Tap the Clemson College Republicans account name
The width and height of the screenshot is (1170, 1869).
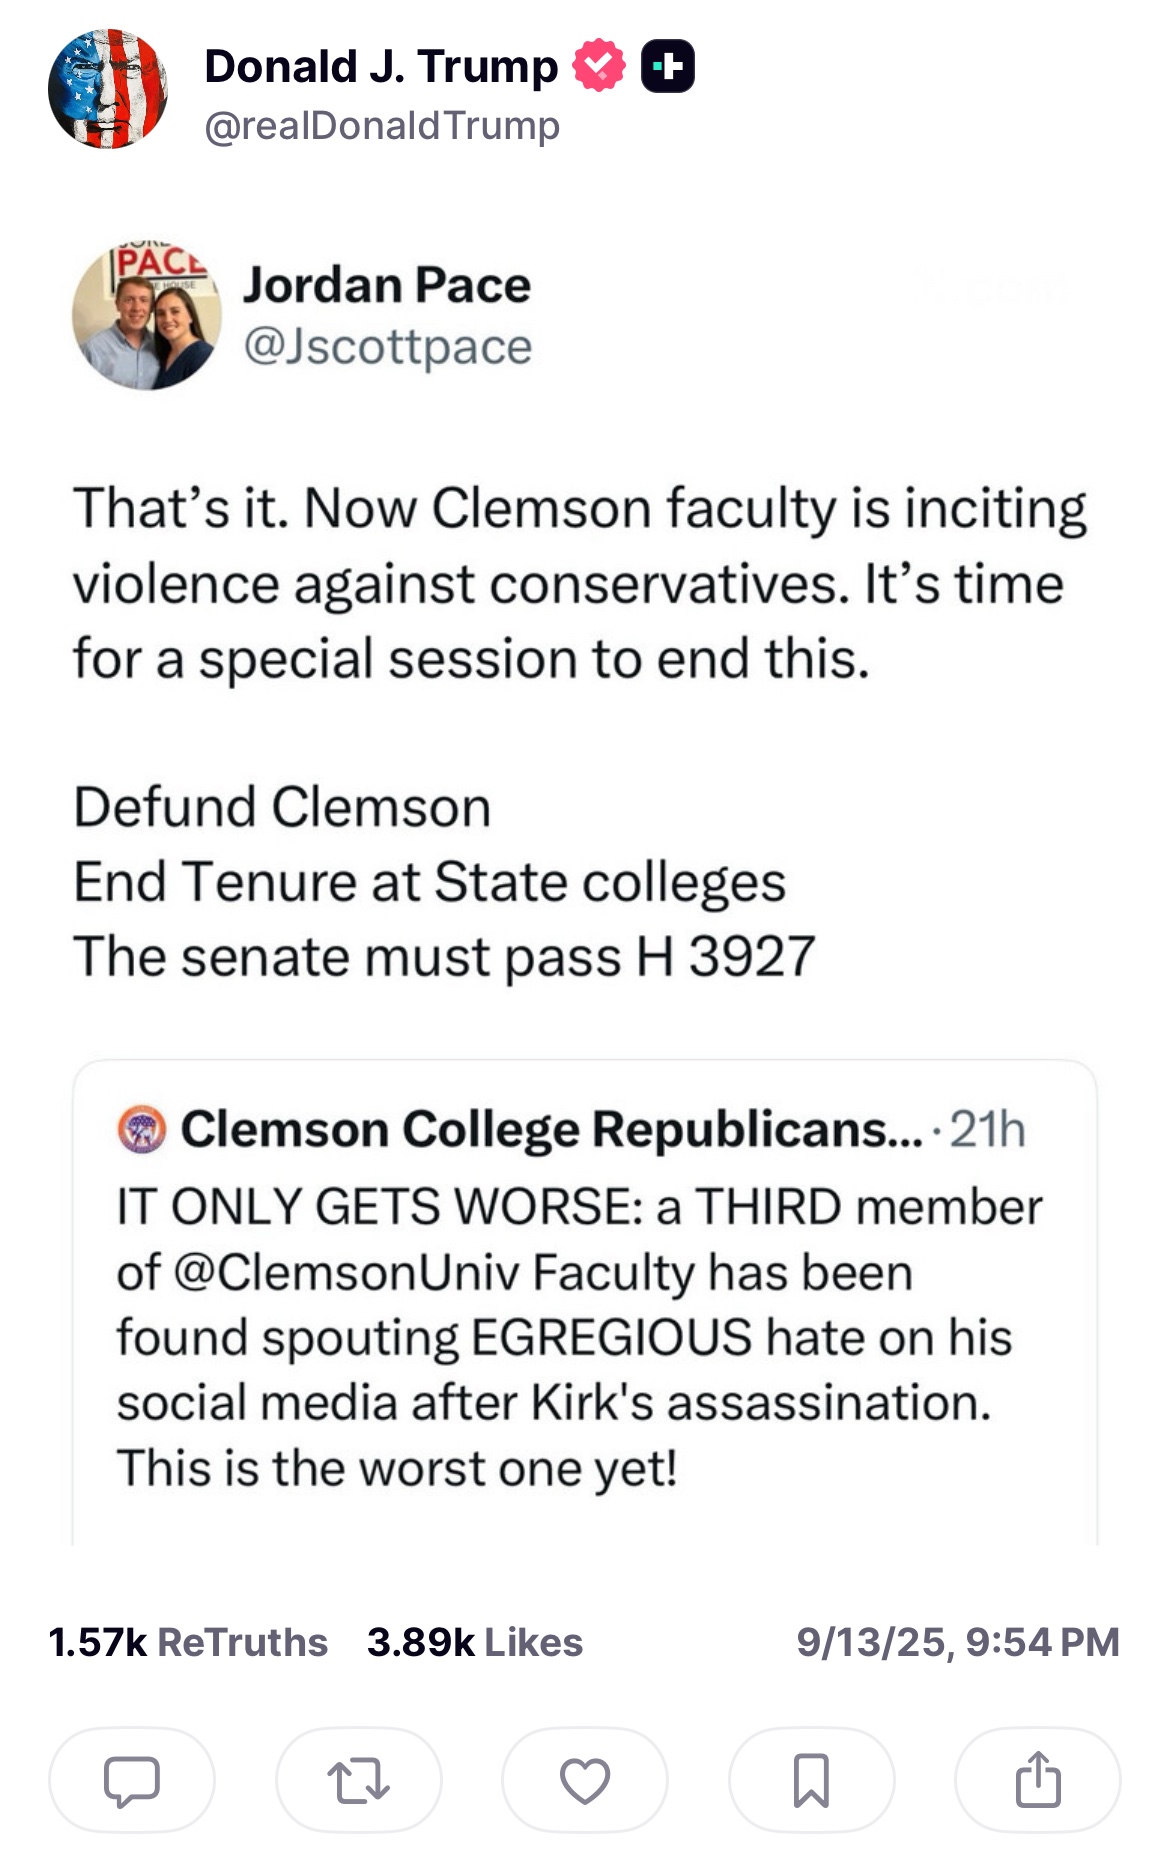tap(551, 1130)
